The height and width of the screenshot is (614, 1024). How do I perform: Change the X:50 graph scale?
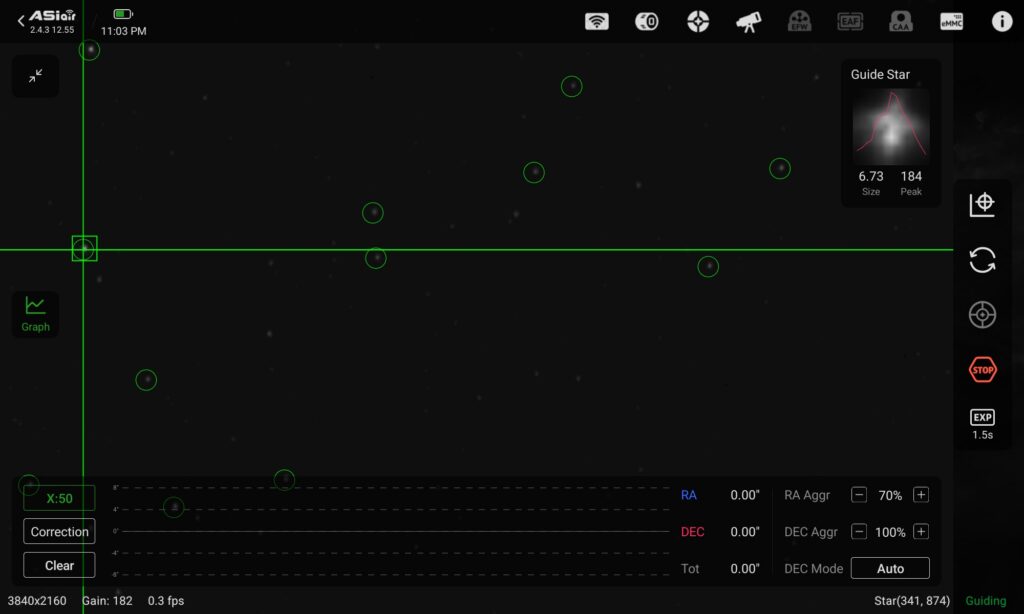[x=59, y=498]
